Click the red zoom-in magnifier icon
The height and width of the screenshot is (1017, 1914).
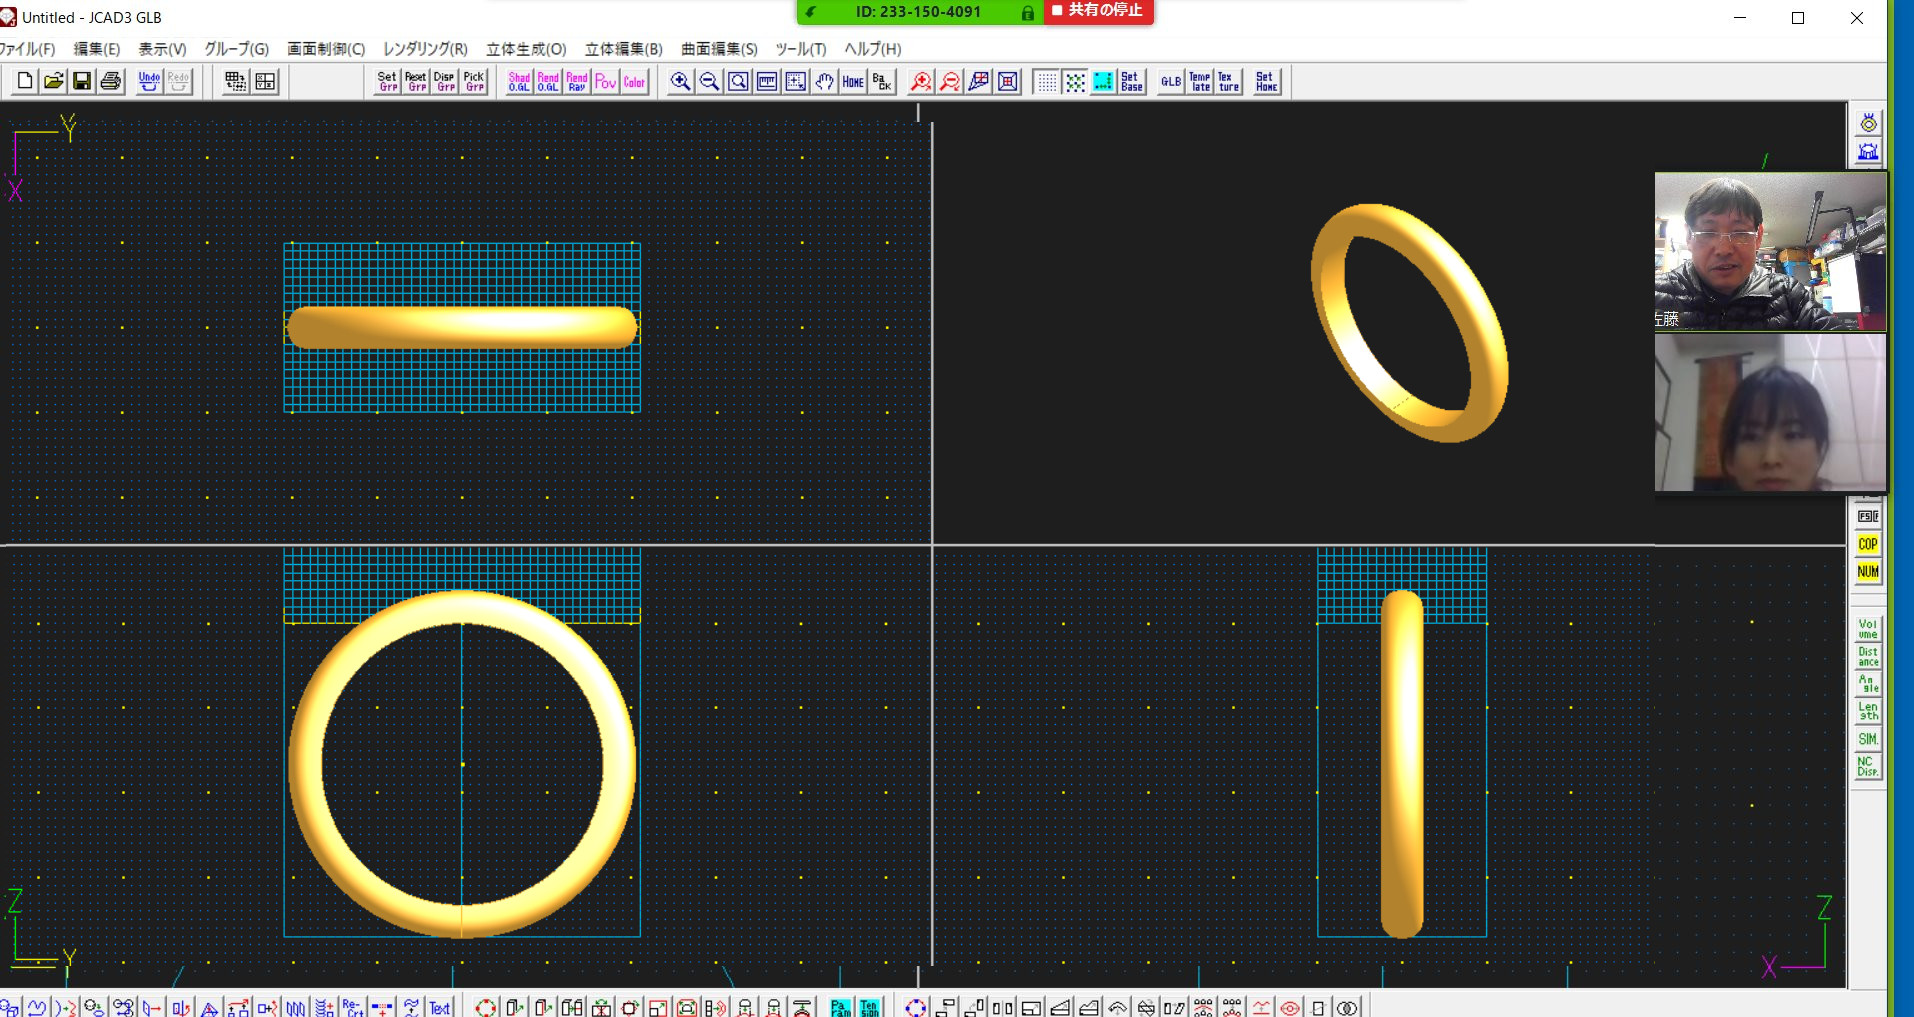pos(921,82)
